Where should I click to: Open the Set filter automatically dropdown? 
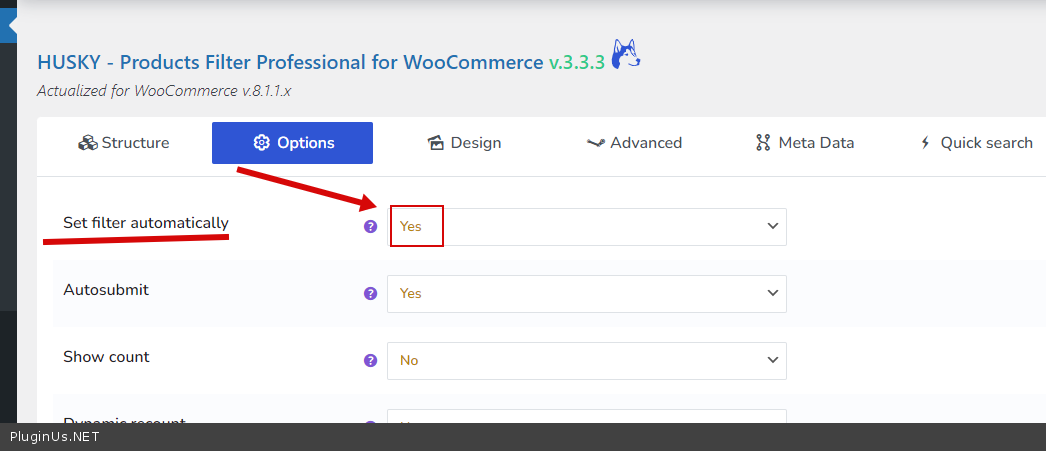(x=586, y=227)
